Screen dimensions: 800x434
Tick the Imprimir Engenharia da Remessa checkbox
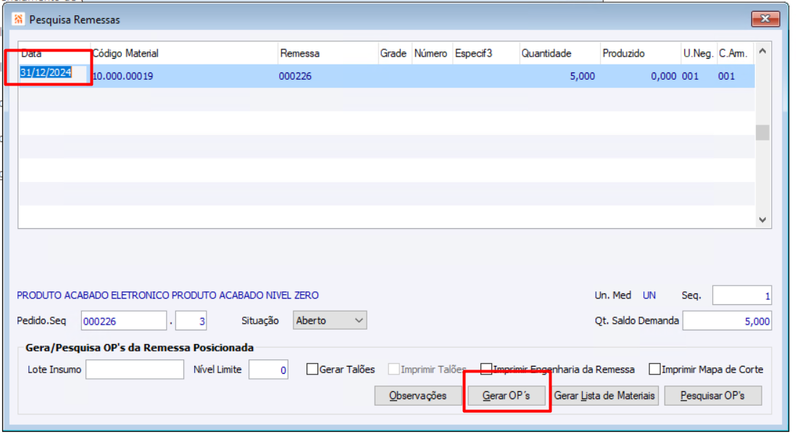coord(486,369)
